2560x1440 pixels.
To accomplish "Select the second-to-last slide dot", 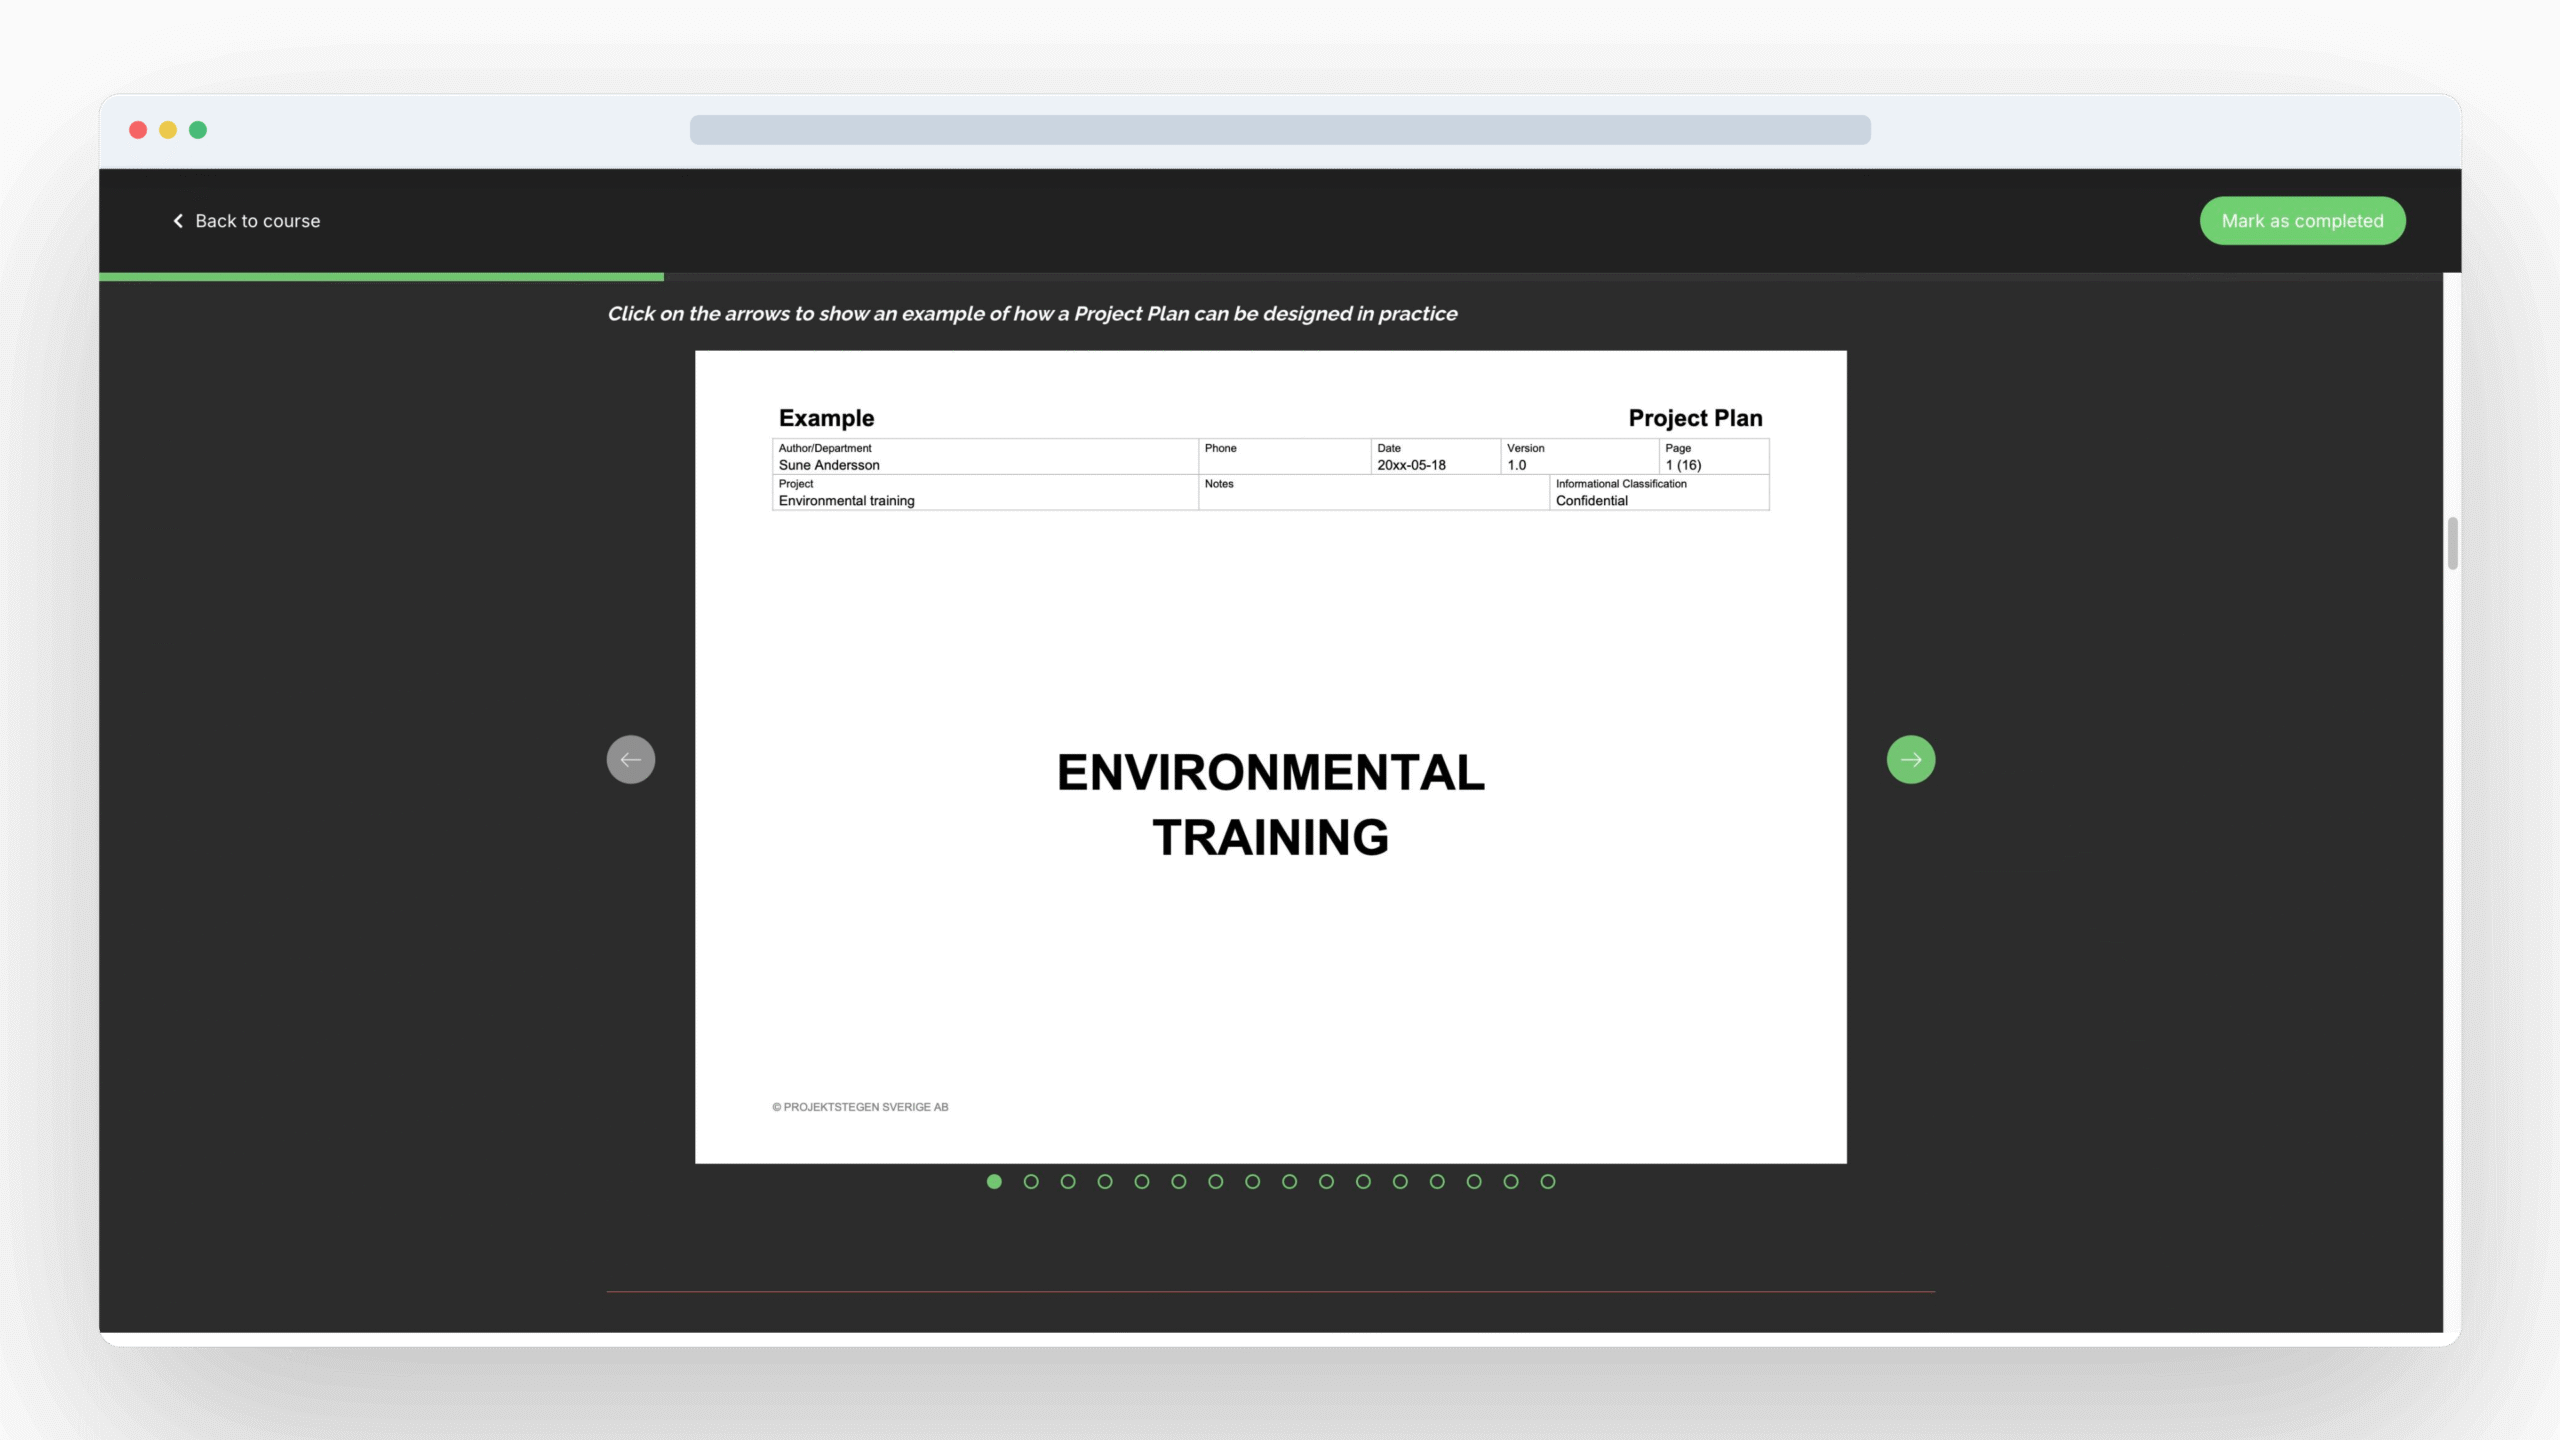I will pos(1511,1181).
